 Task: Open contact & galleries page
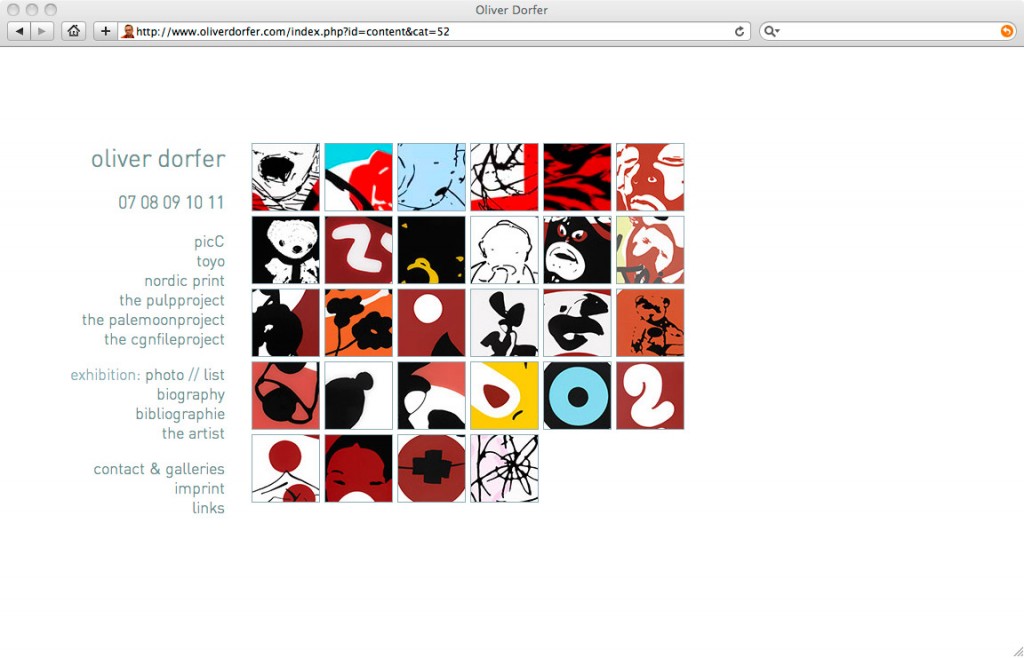coord(159,469)
